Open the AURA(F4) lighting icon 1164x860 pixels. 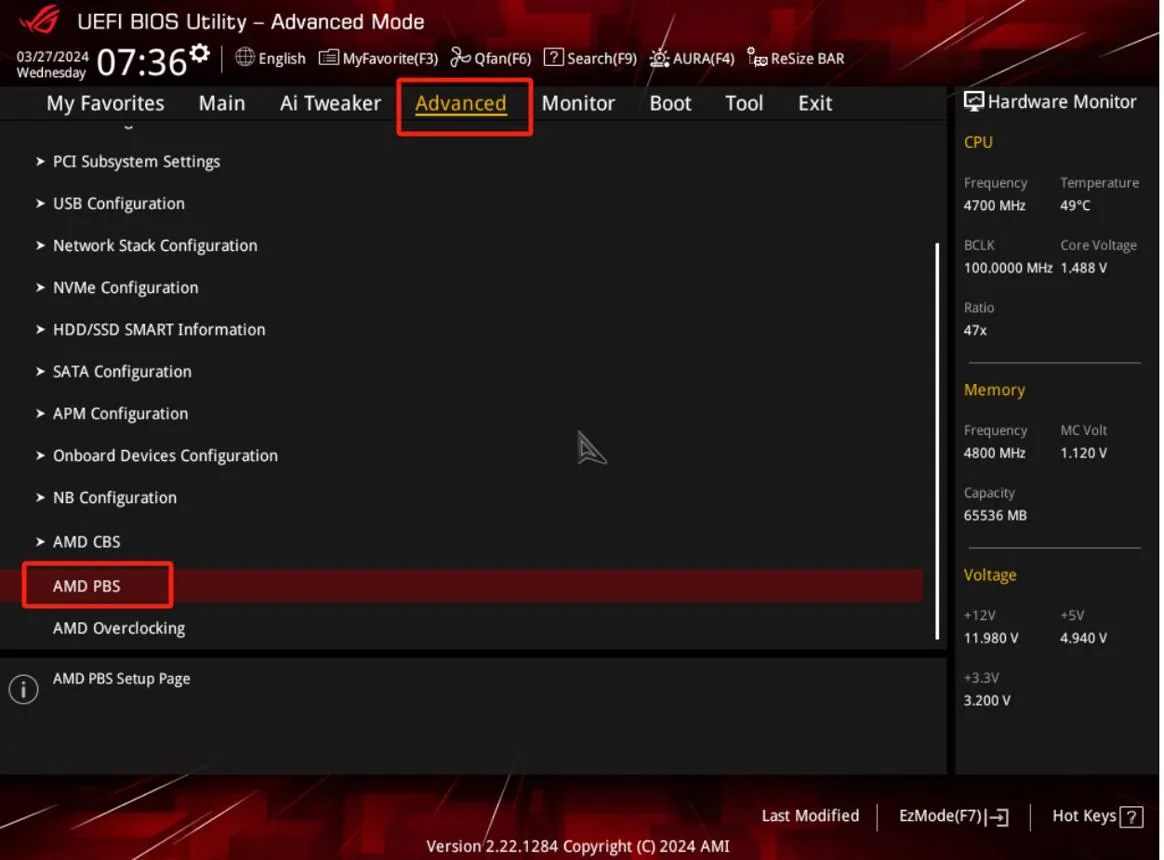(x=659, y=58)
